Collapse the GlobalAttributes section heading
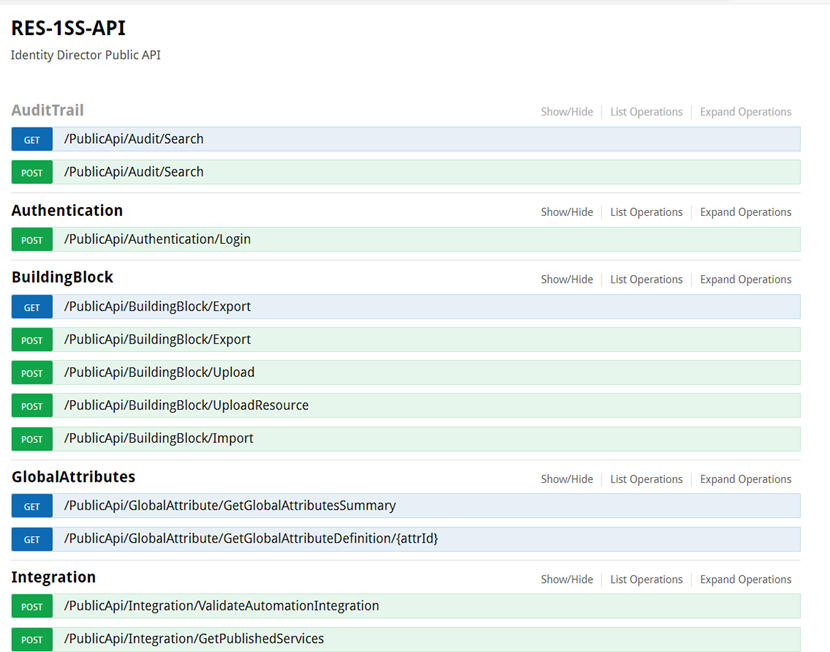The width and height of the screenshot is (830, 652). coord(74,477)
